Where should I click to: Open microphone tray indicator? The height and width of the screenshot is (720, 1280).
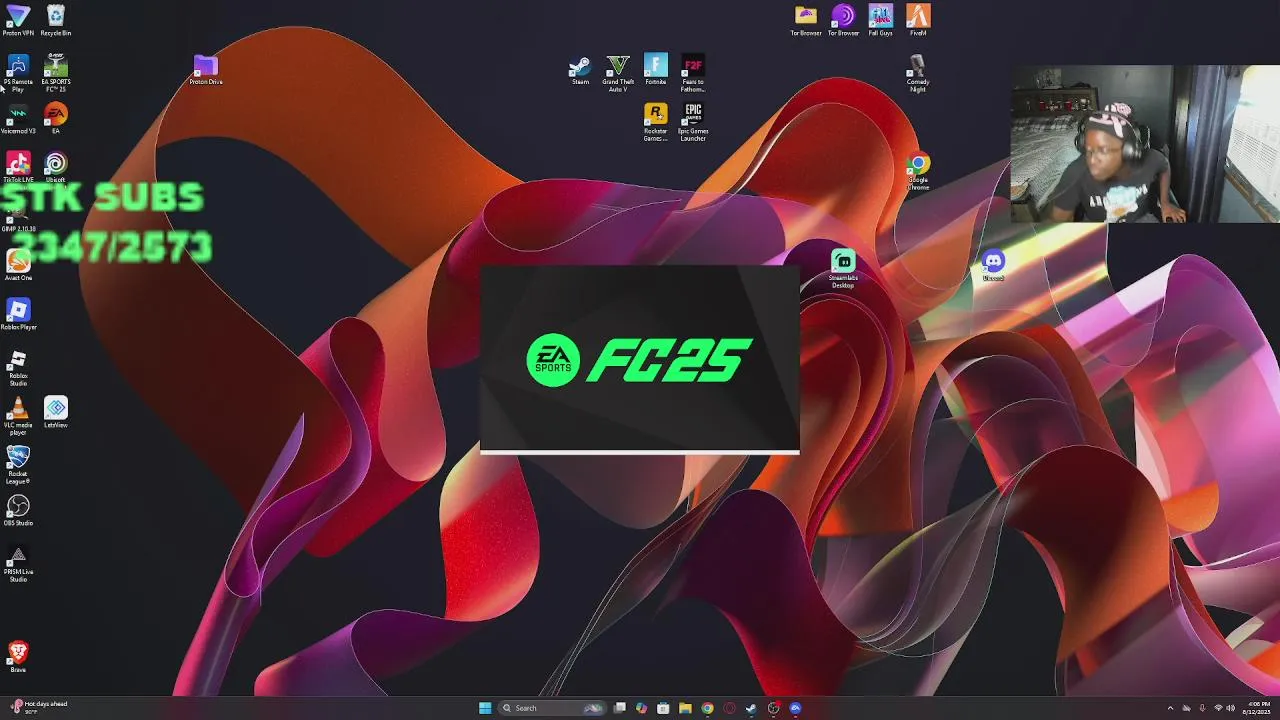tap(1202, 708)
